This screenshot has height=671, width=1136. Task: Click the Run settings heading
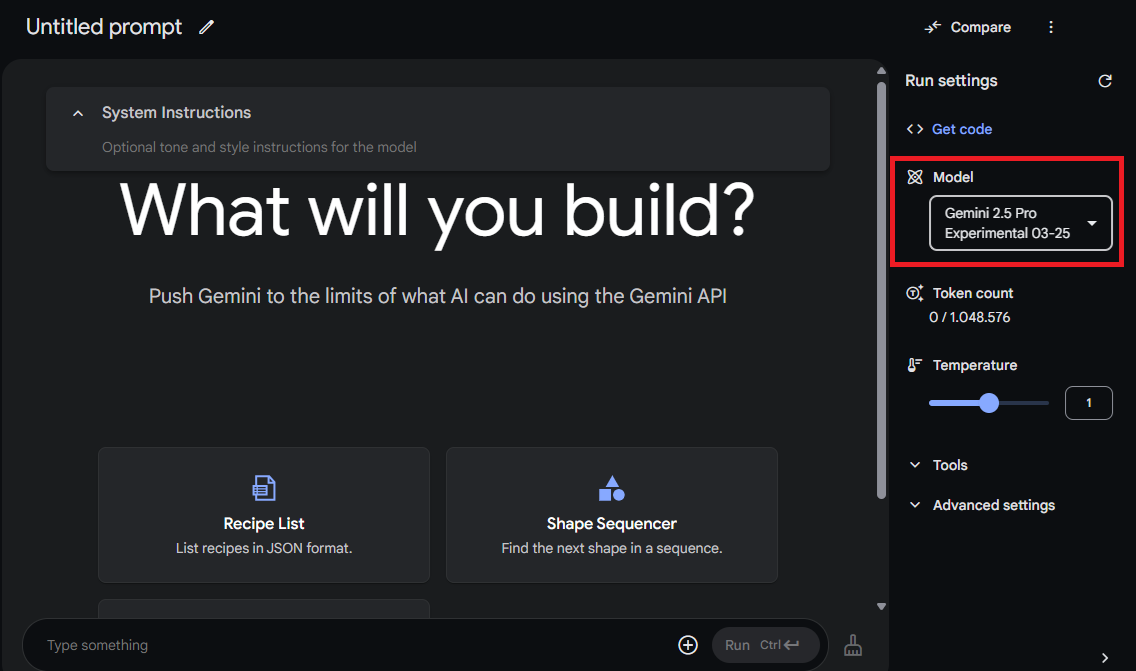pos(951,81)
